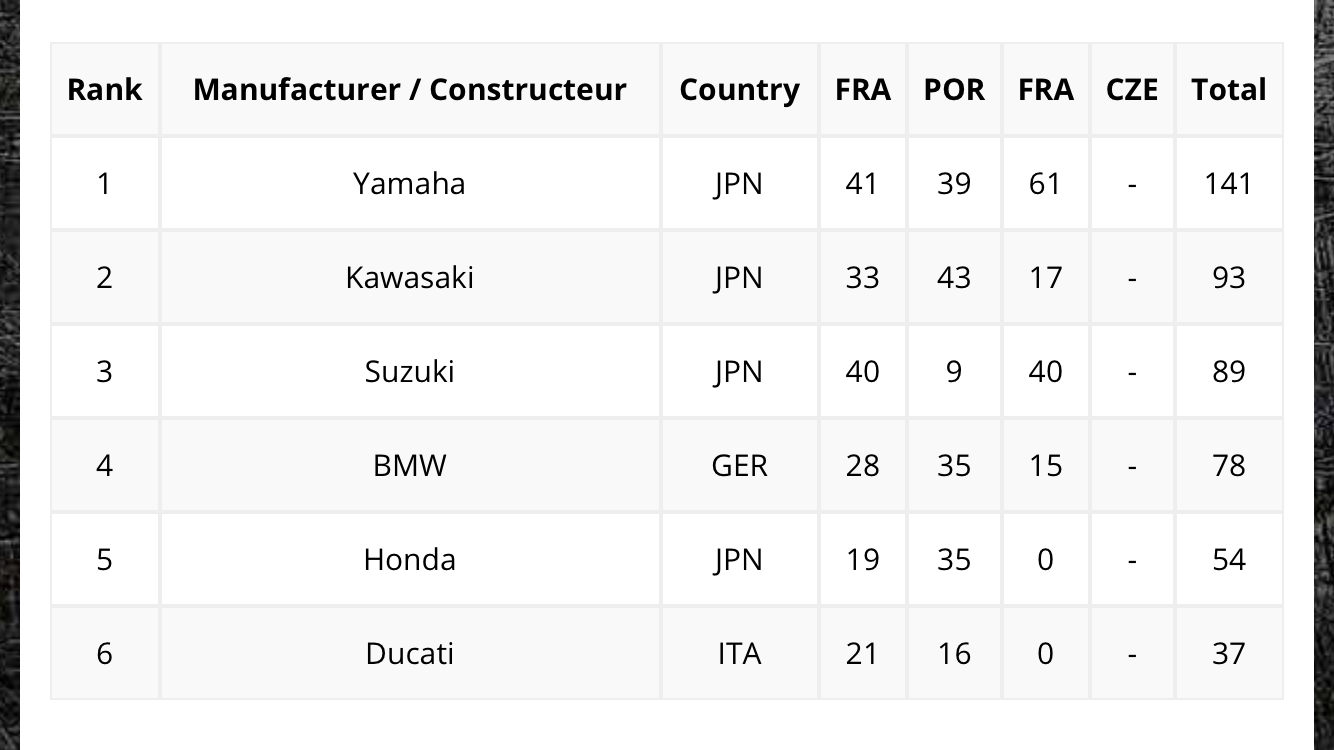Click the Total column header
This screenshot has width=1334, height=750.
(1228, 90)
